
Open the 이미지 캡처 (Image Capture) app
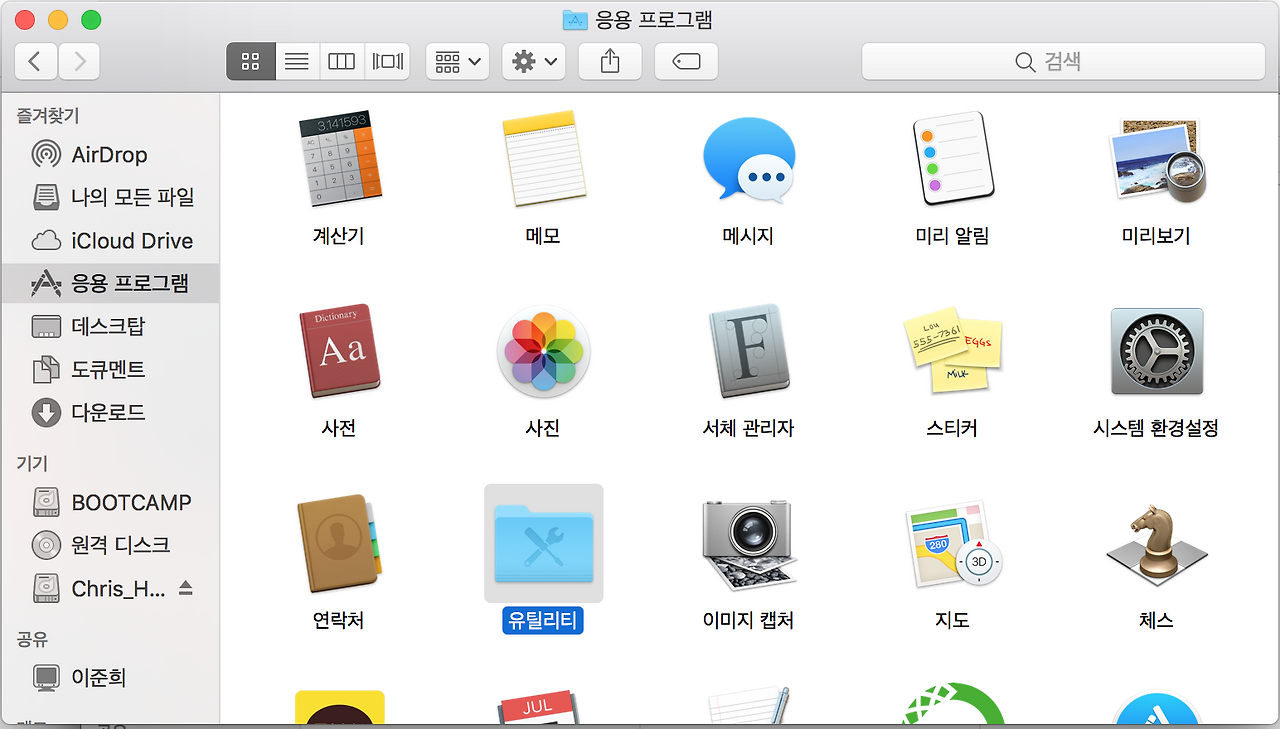coord(748,544)
